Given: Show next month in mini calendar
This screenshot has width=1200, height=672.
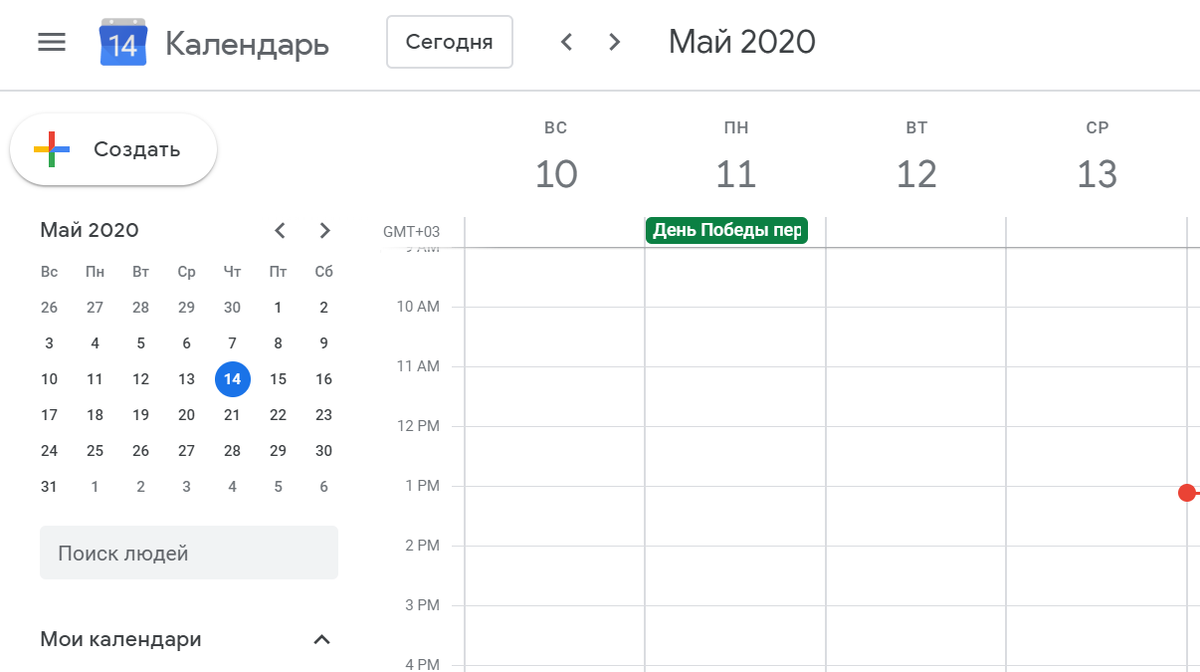Looking at the screenshot, I should pyautogui.click(x=324, y=231).
